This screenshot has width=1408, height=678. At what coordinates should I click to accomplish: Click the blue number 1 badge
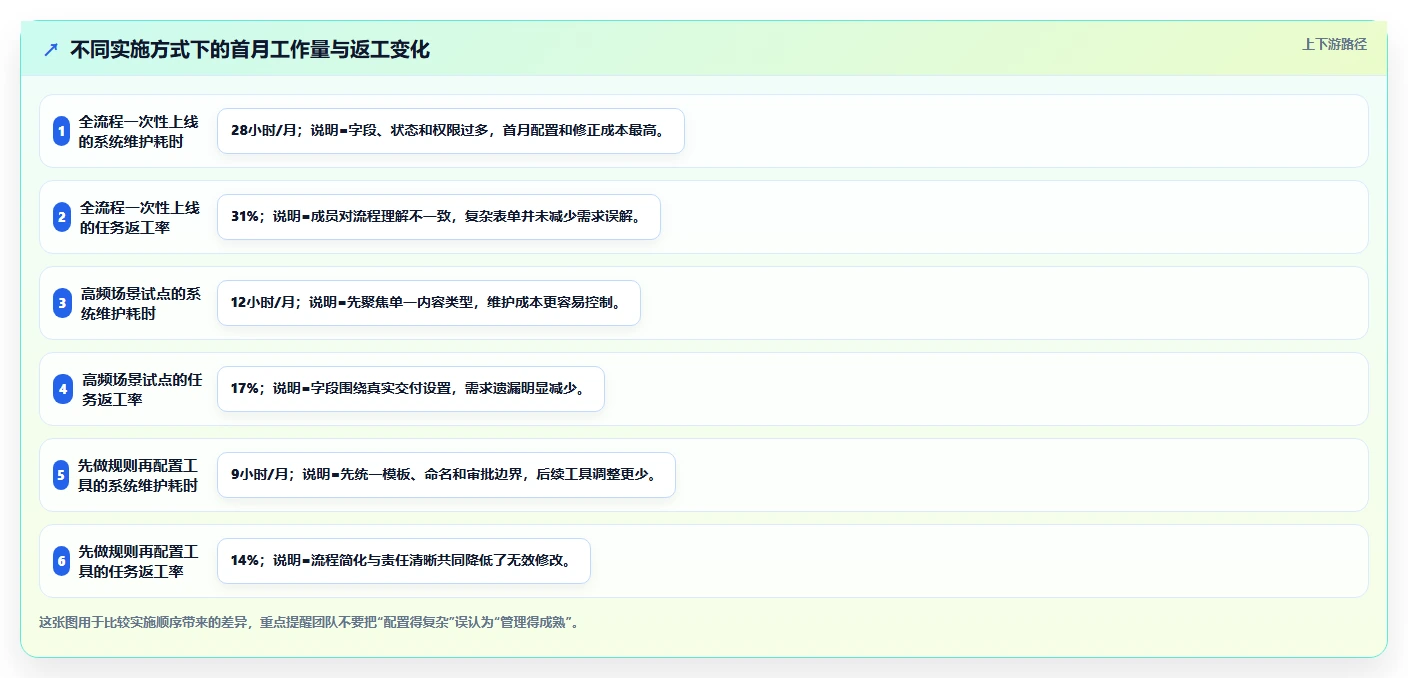(61, 131)
